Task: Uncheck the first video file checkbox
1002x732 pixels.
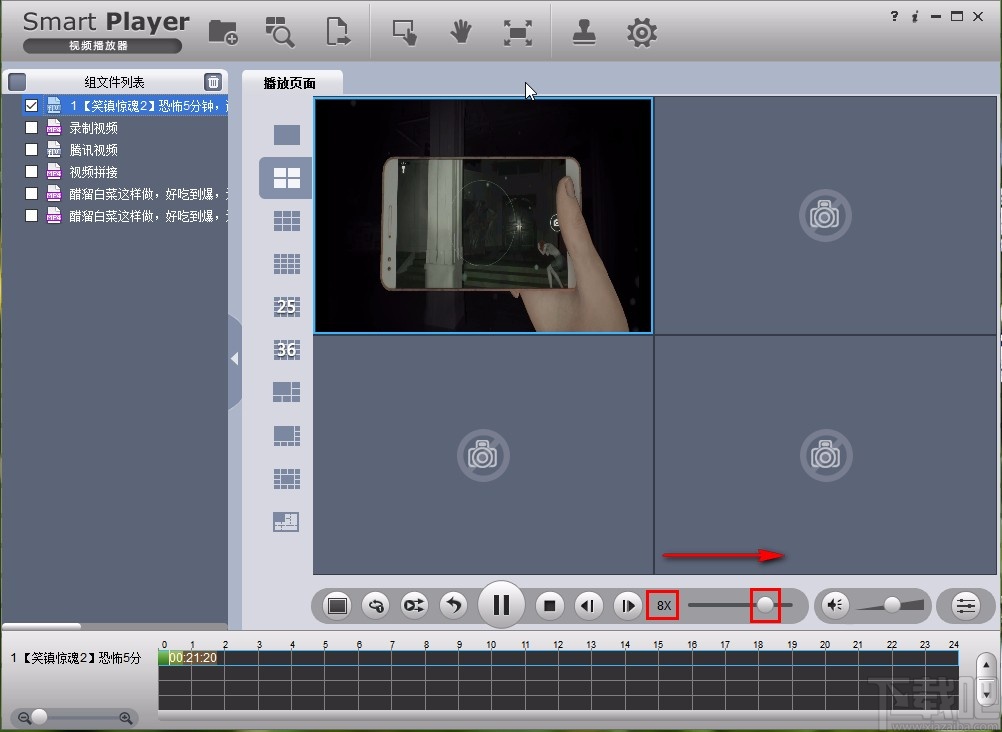Action: coord(32,105)
